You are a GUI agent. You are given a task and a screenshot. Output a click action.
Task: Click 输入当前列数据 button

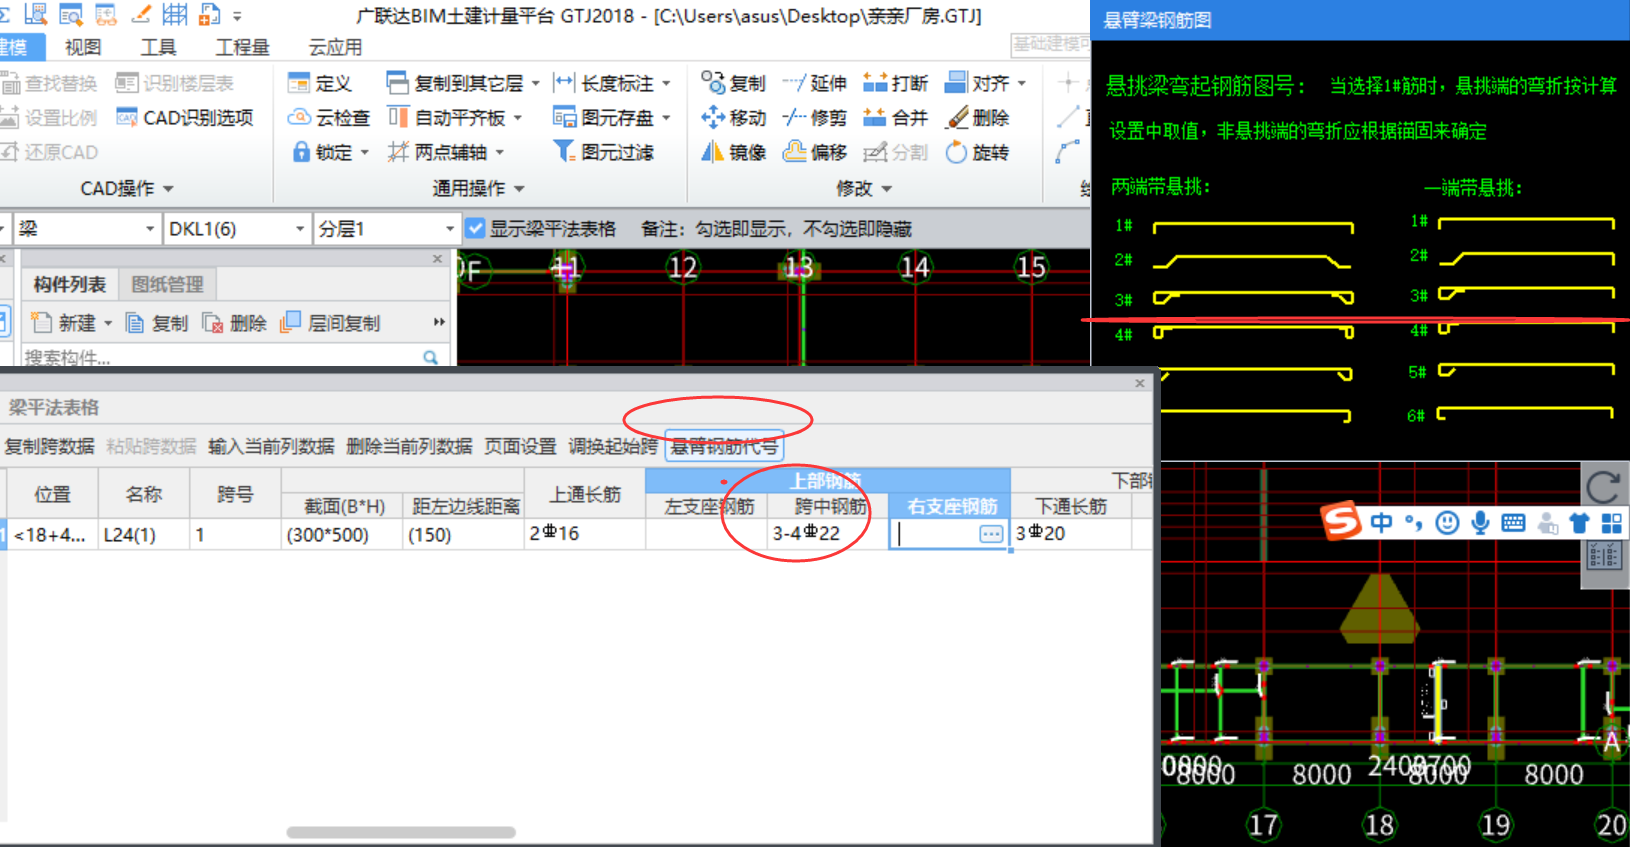[271, 446]
